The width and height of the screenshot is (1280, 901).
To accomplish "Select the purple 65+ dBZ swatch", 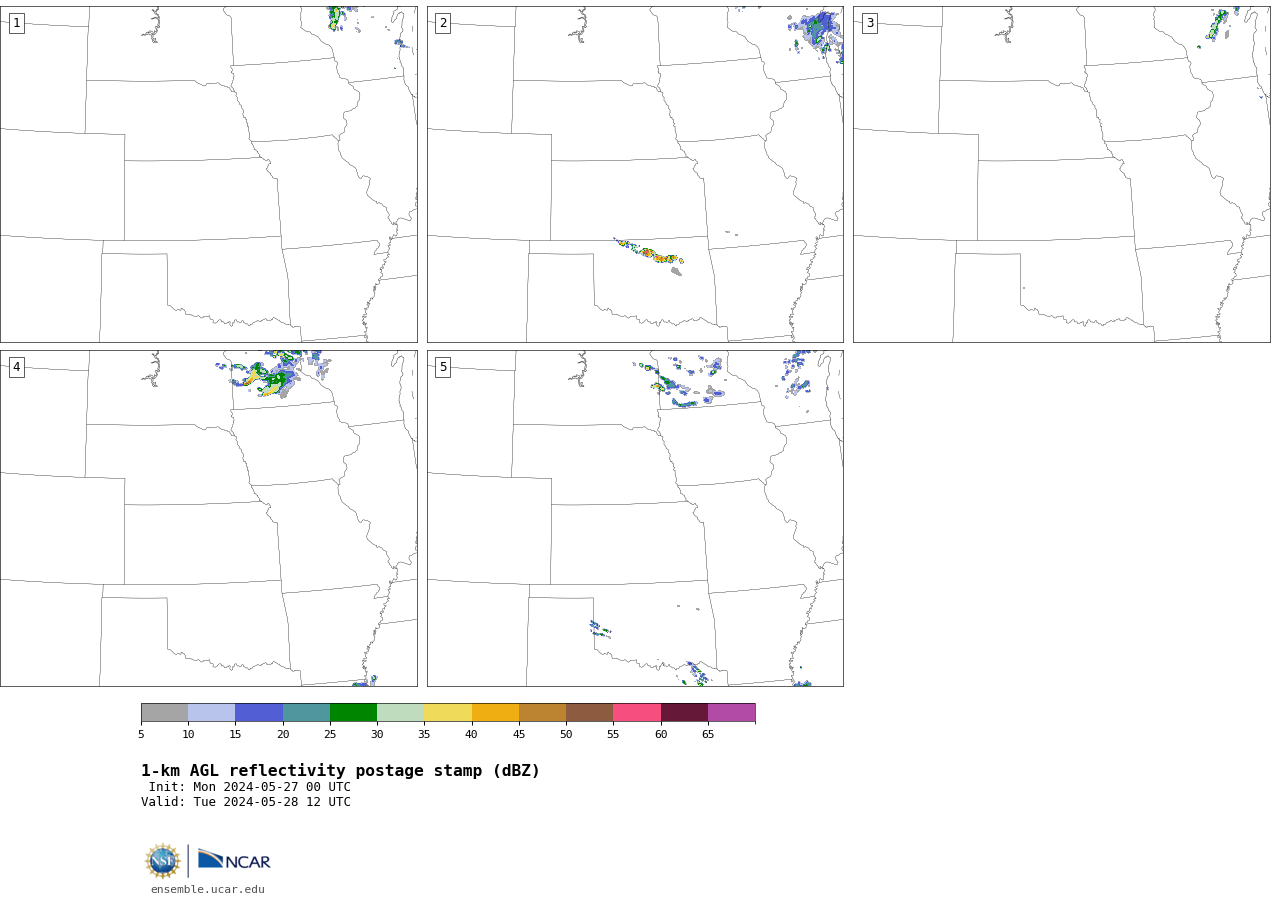I will coord(731,713).
